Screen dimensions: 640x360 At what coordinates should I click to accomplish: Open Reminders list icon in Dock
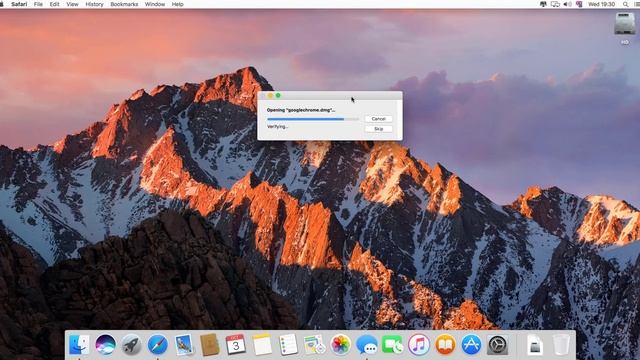pyautogui.click(x=288, y=344)
